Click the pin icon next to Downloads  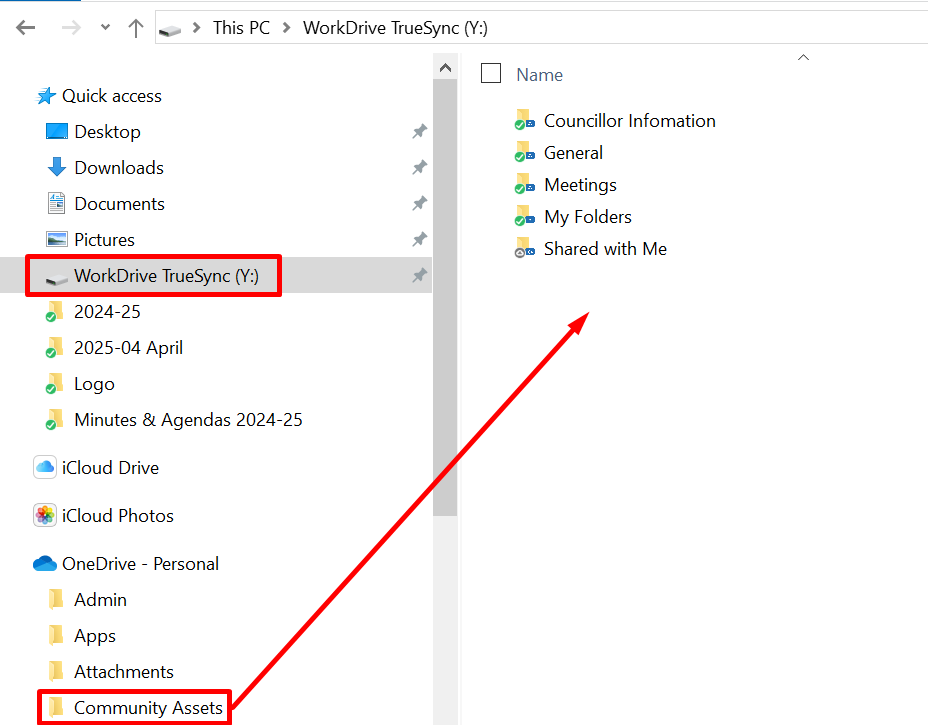[420, 167]
